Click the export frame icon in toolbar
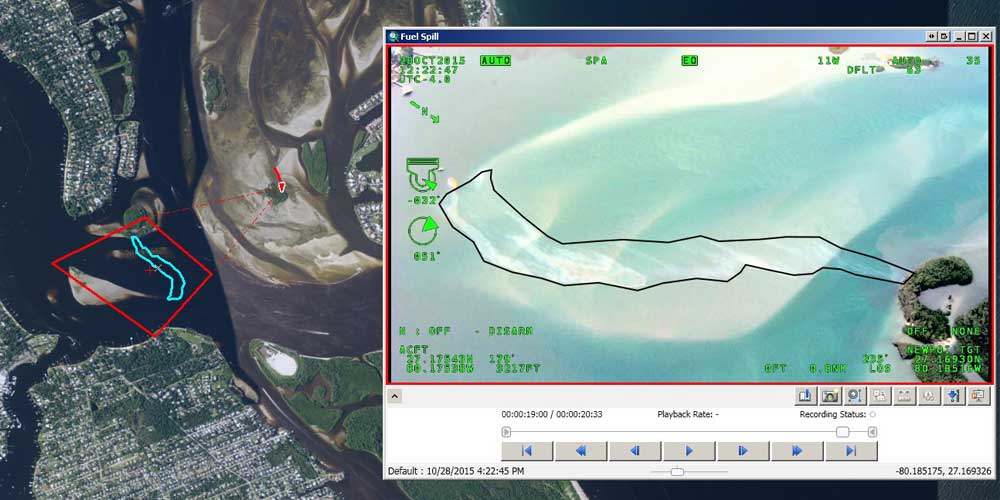 pos(806,396)
